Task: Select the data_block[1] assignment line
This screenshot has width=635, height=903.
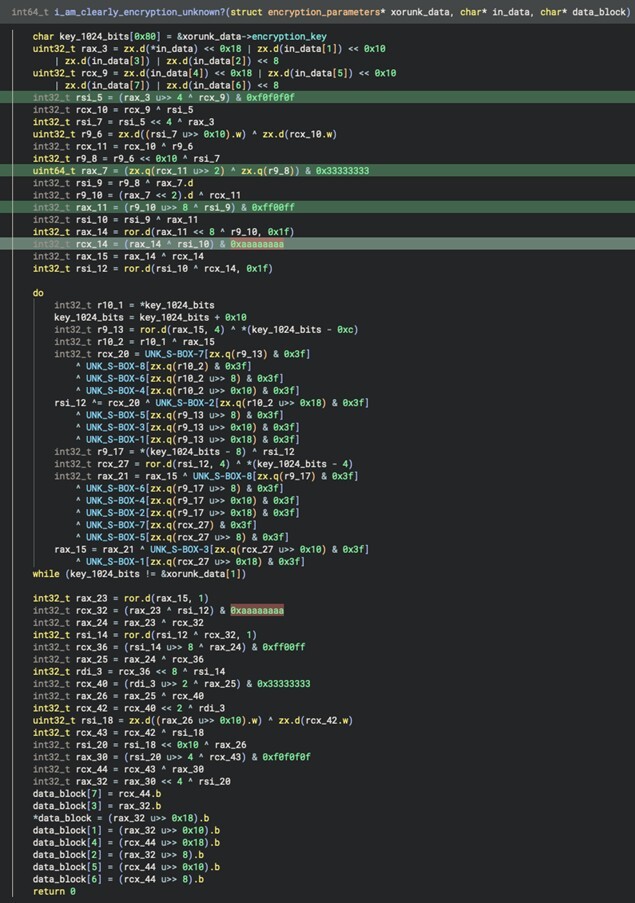Action: (x=126, y=830)
